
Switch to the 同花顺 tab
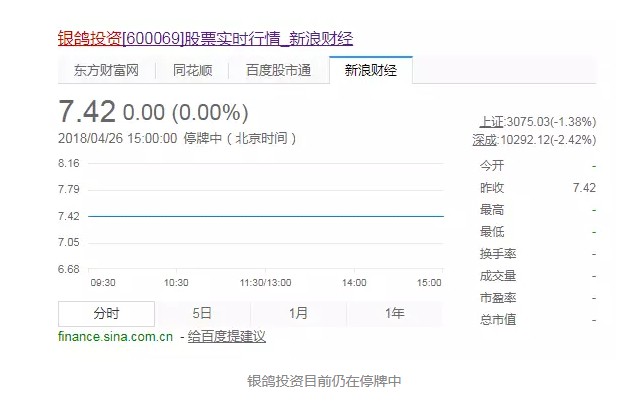tap(193, 70)
